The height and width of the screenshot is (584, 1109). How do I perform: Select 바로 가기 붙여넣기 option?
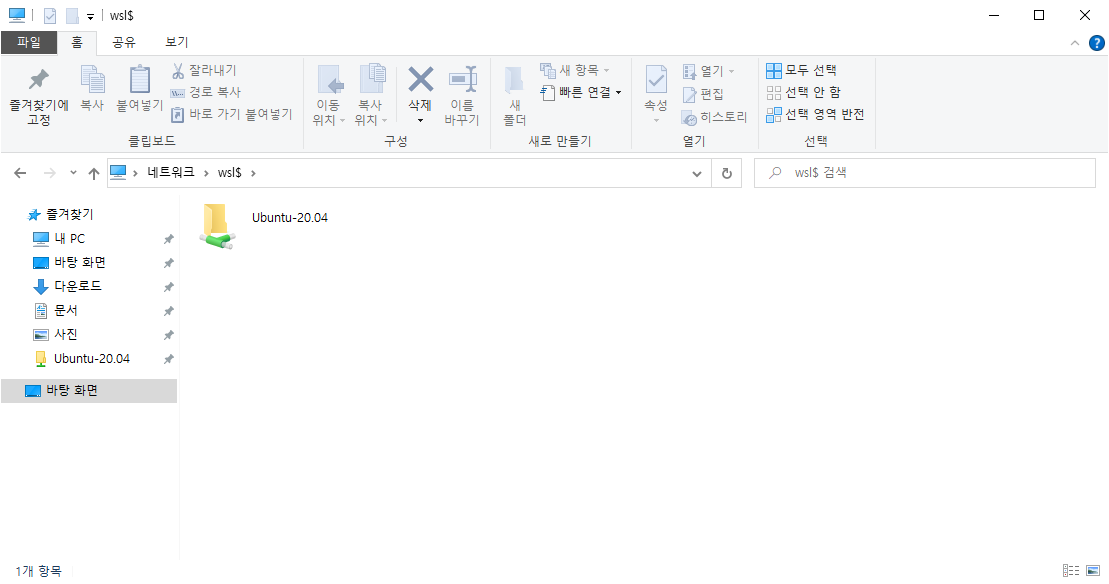click(x=231, y=114)
